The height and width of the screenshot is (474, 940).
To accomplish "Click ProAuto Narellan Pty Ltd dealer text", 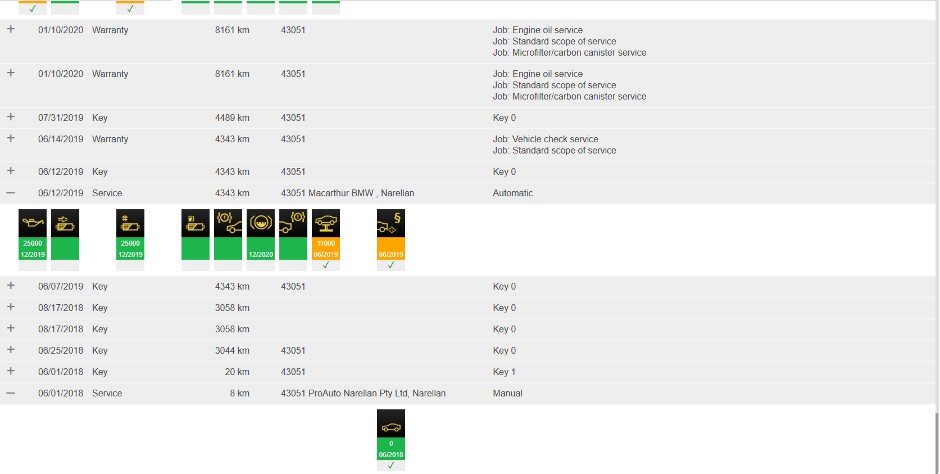I will click(376, 393).
